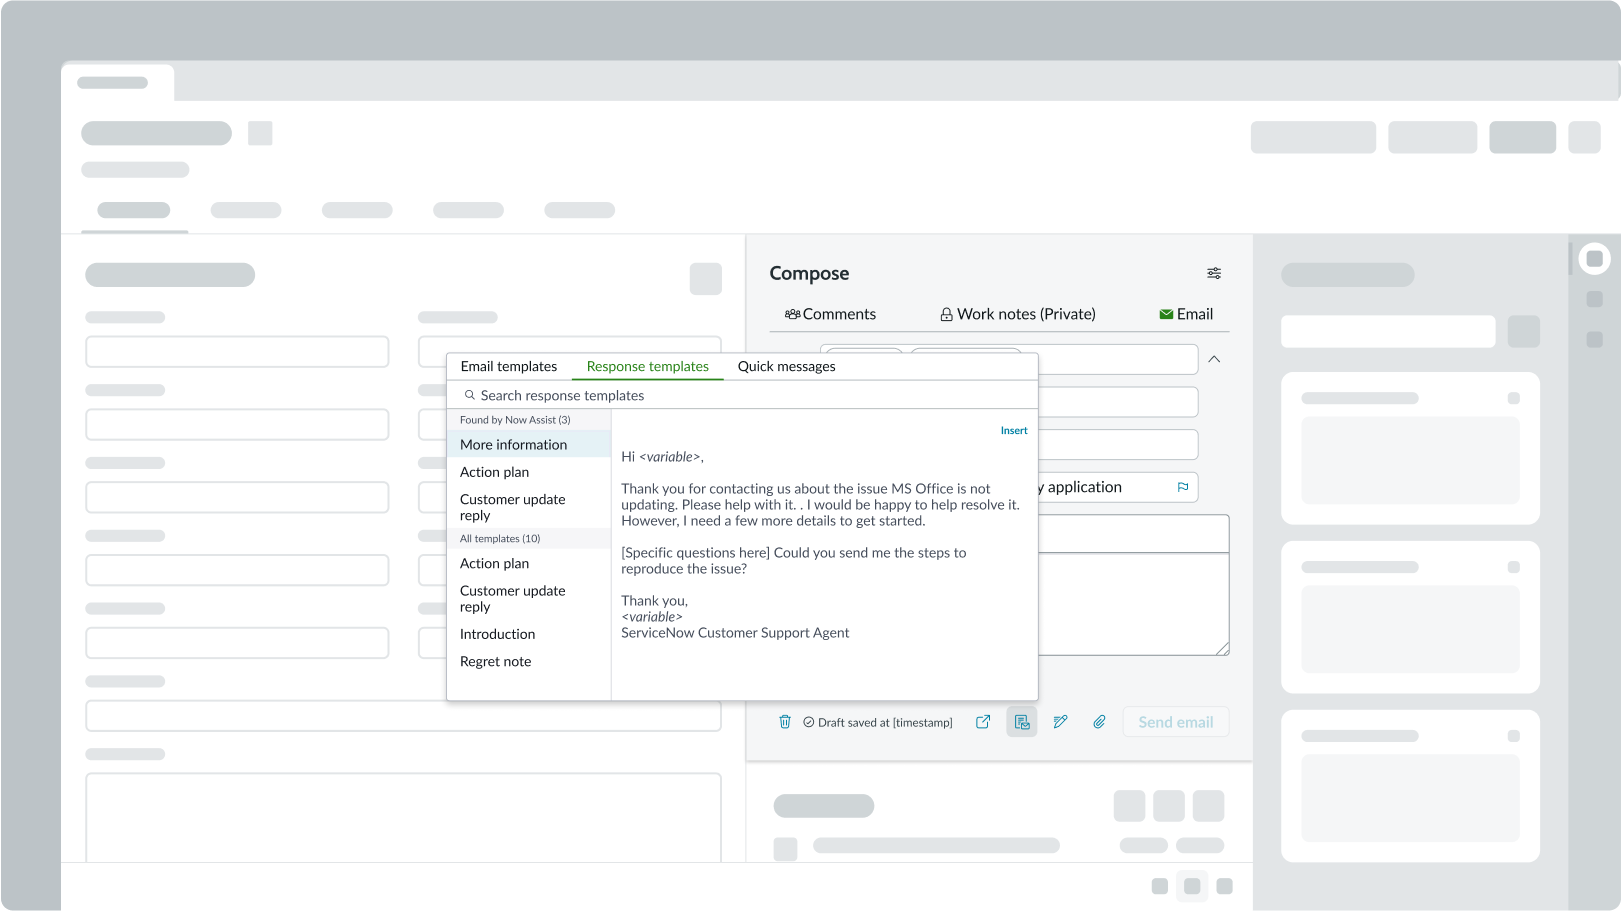This screenshot has width=1621, height=911.
Task: Click the pen editor icon beside the paperclip
Action: (x=1060, y=722)
